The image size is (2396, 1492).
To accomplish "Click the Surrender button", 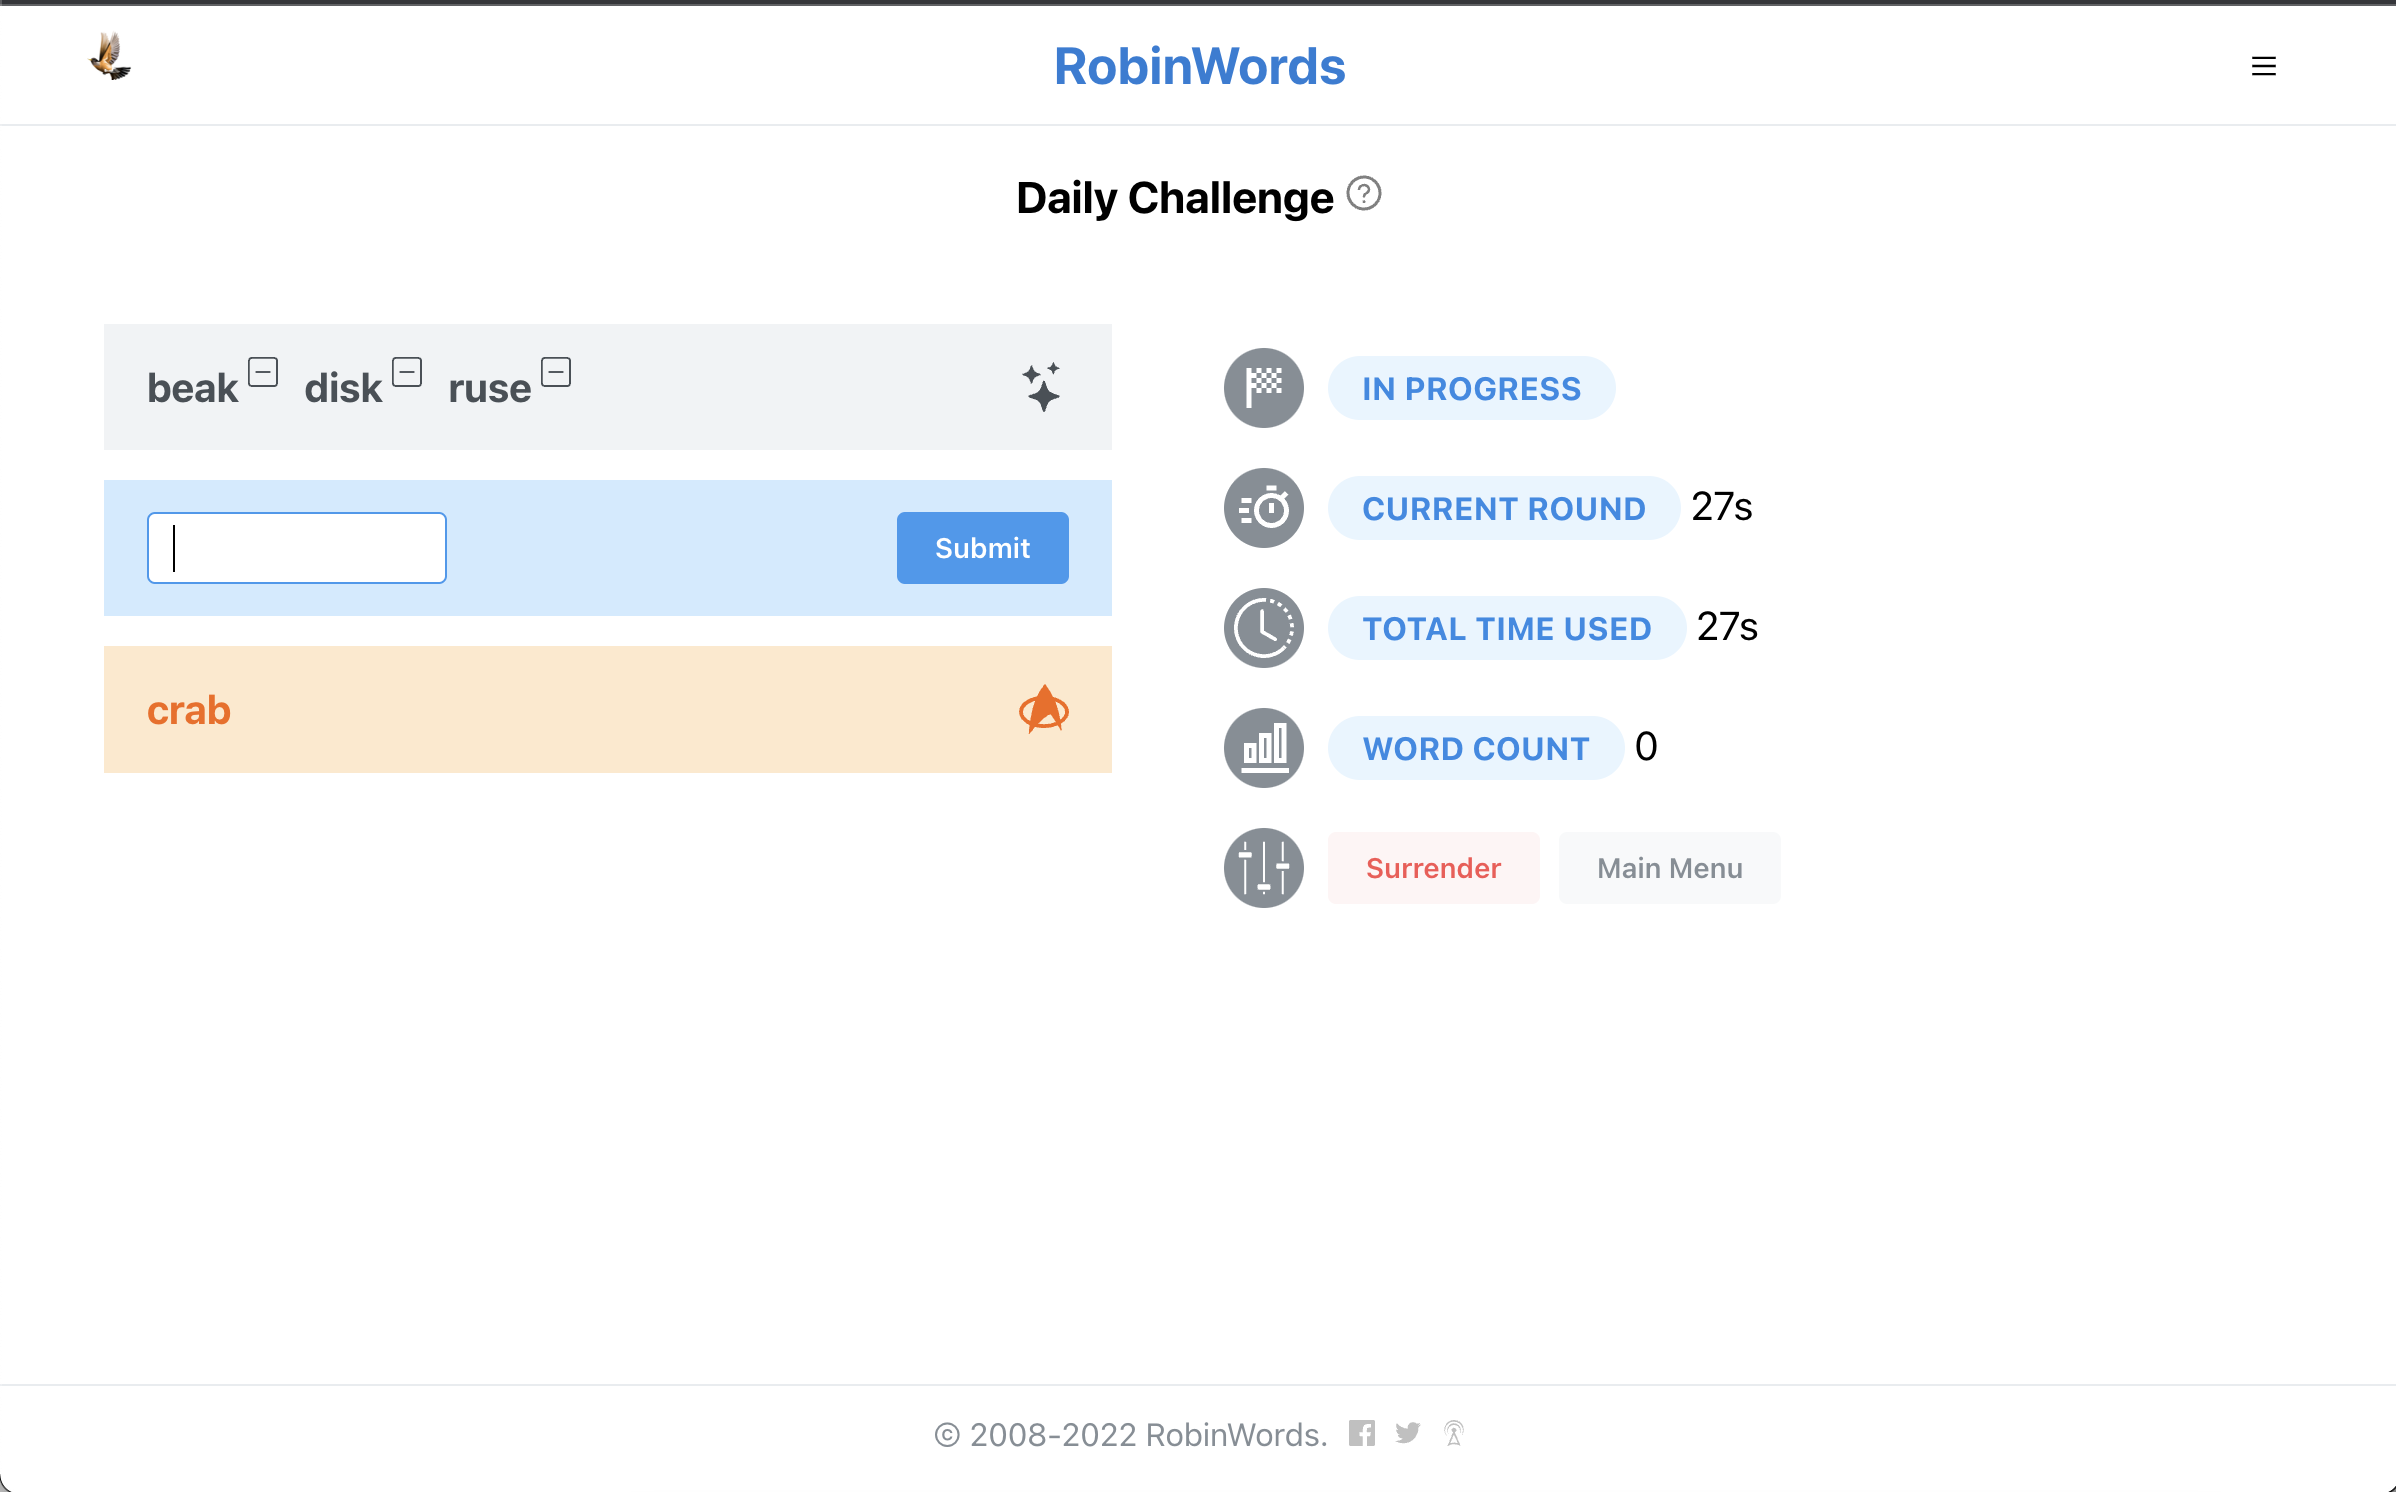I will coord(1433,868).
